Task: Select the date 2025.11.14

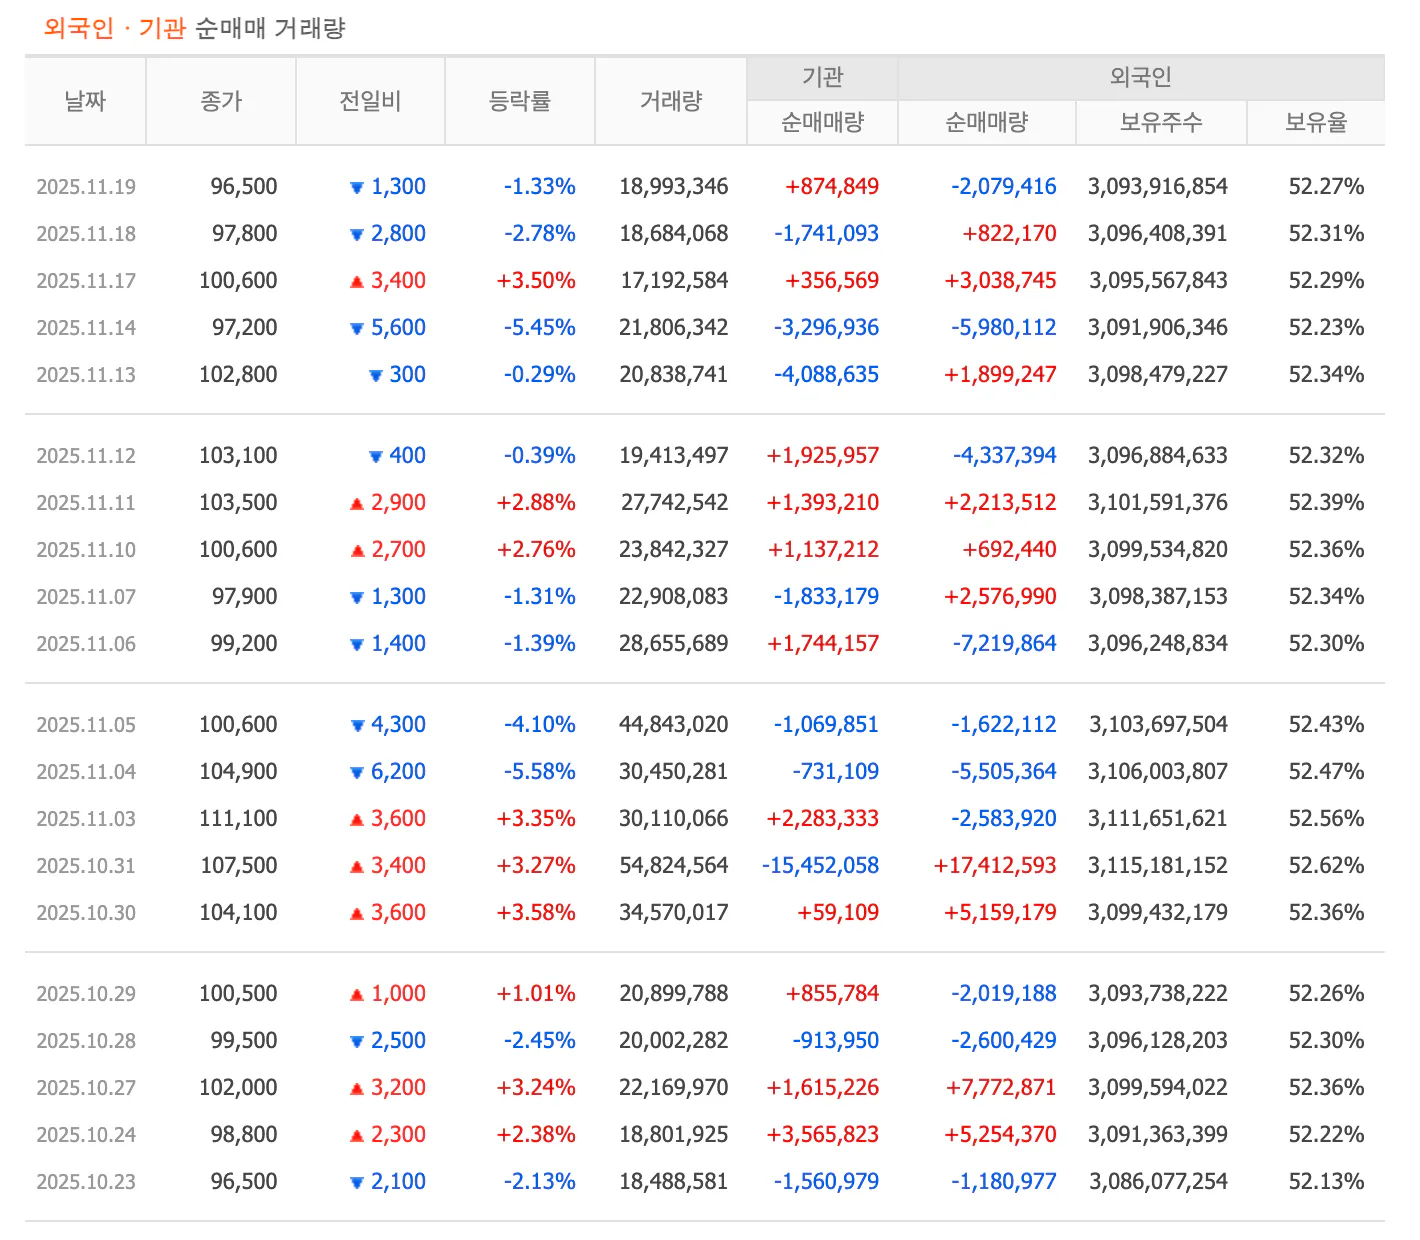Action: [x=86, y=328]
